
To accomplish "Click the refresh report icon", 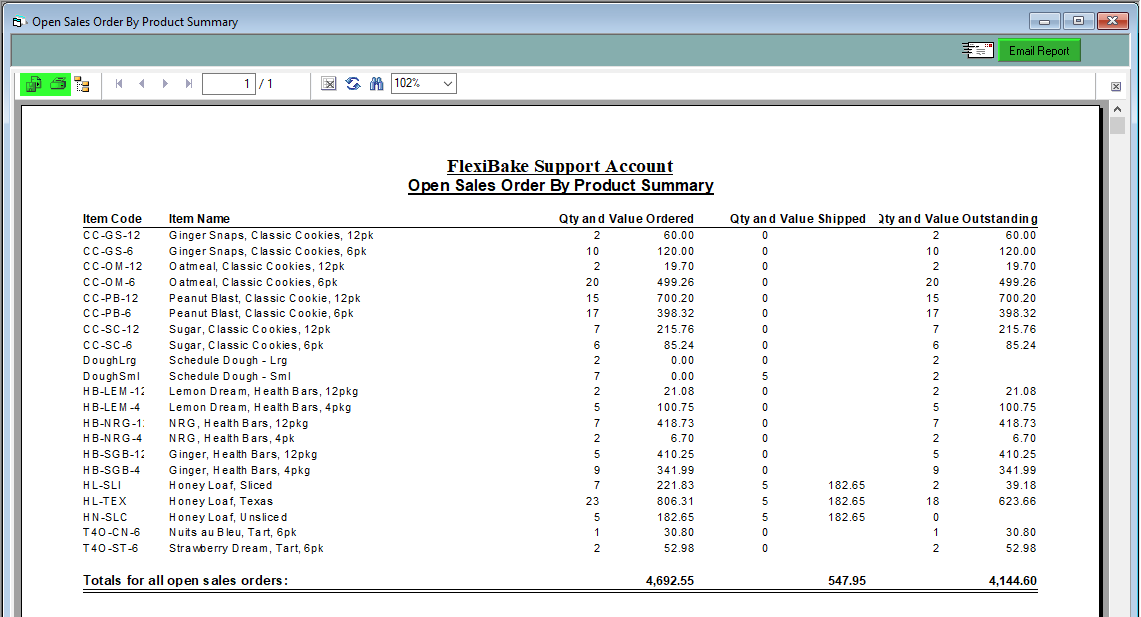I will coord(353,84).
